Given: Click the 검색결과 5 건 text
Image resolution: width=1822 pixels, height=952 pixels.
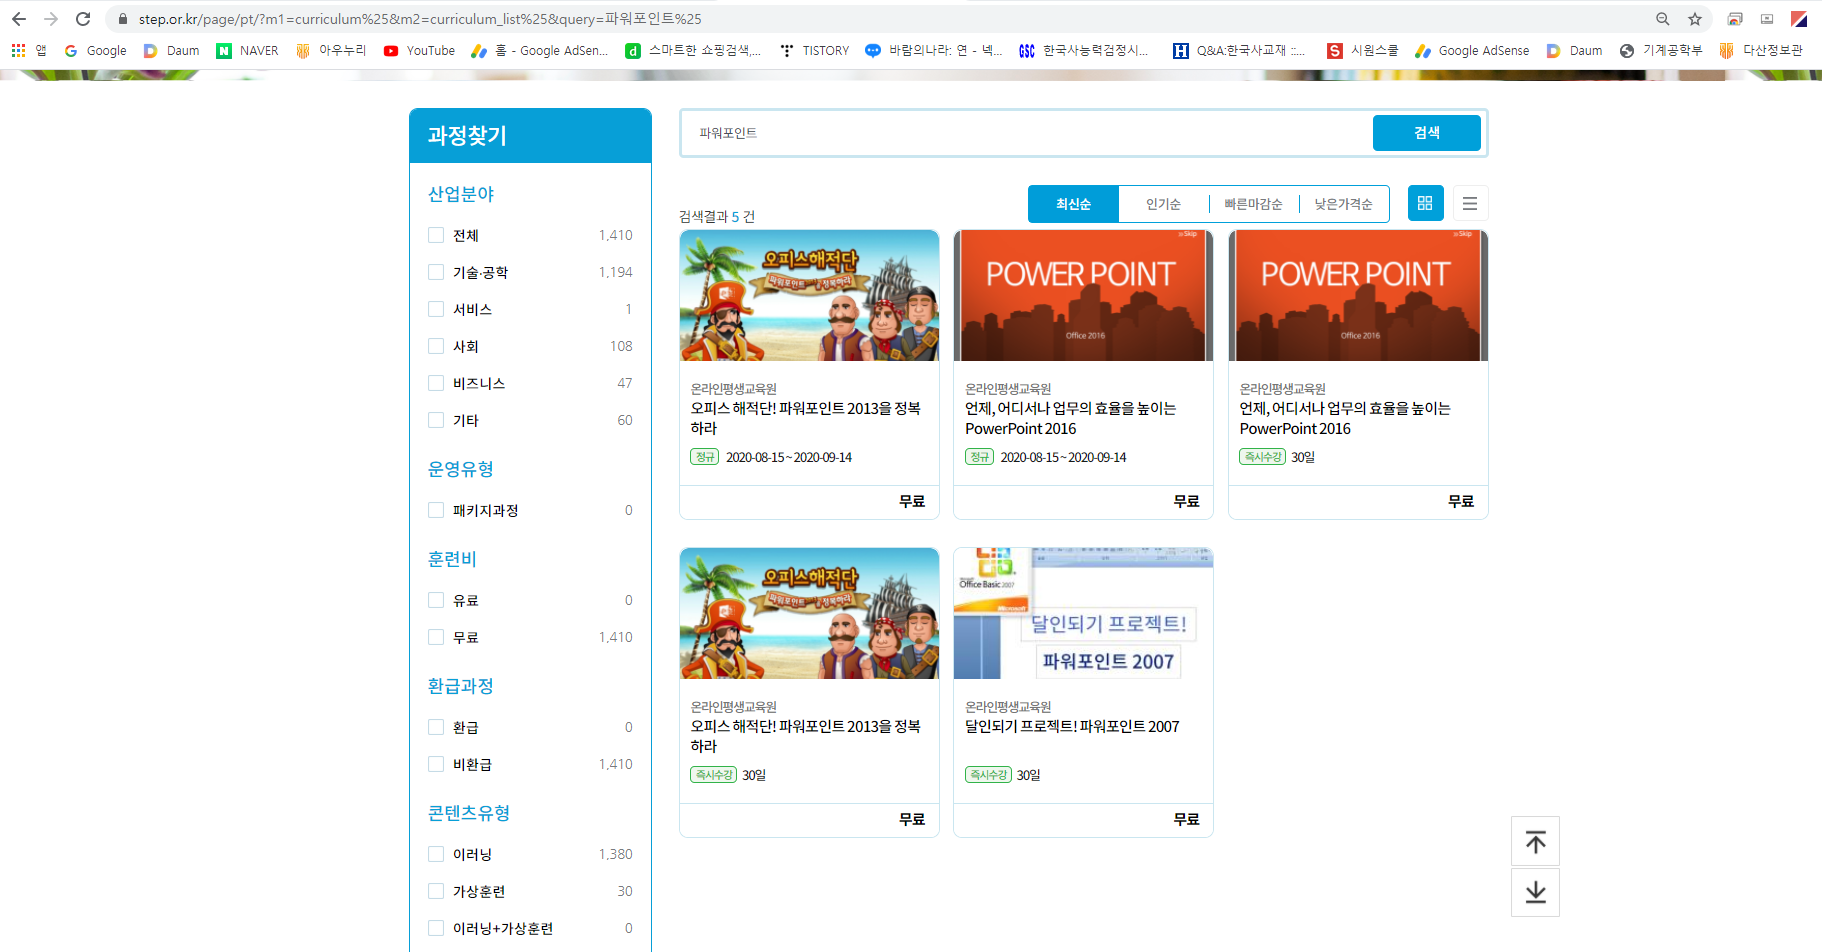Looking at the screenshot, I should (x=717, y=217).
